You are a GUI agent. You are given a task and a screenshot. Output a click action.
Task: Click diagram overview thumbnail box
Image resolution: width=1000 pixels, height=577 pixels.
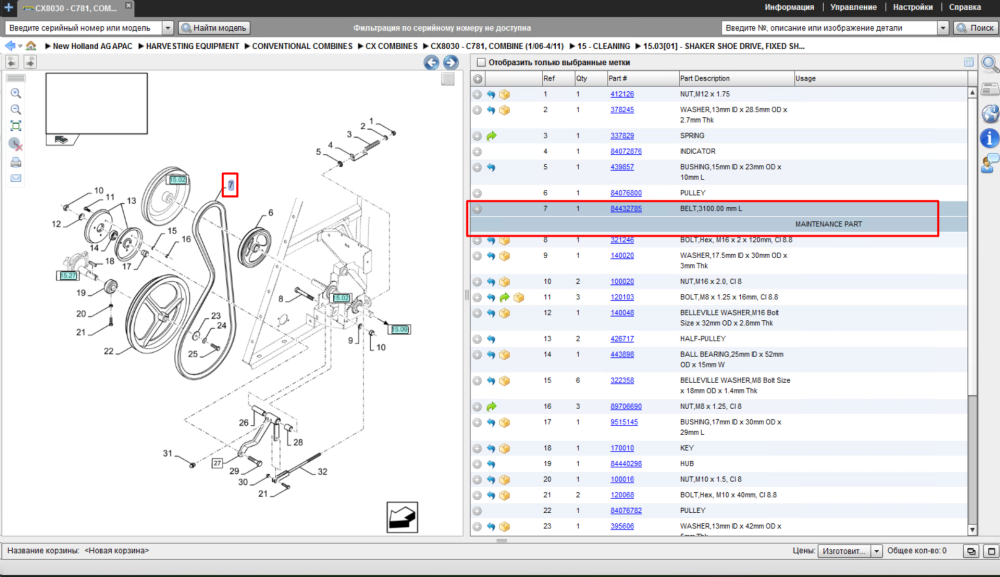tap(96, 103)
